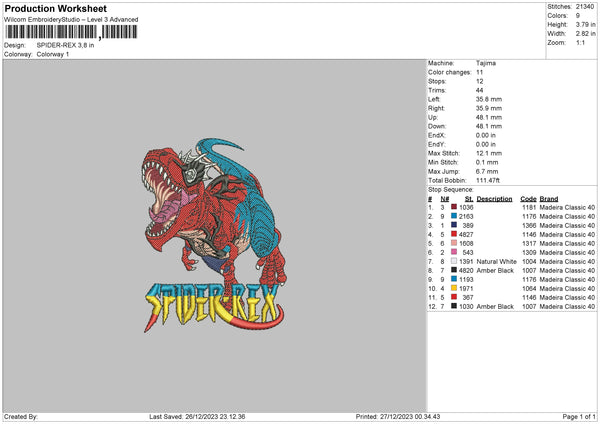Image resolution: width=600 pixels, height=424 pixels.
Task: Click the Spider-Rex embroidery design preview
Action: click(x=214, y=235)
